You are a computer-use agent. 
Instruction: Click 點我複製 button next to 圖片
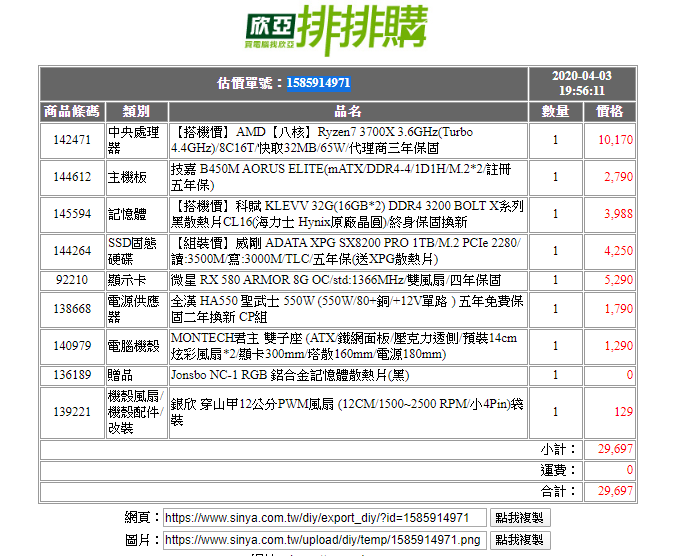click(x=520, y=540)
